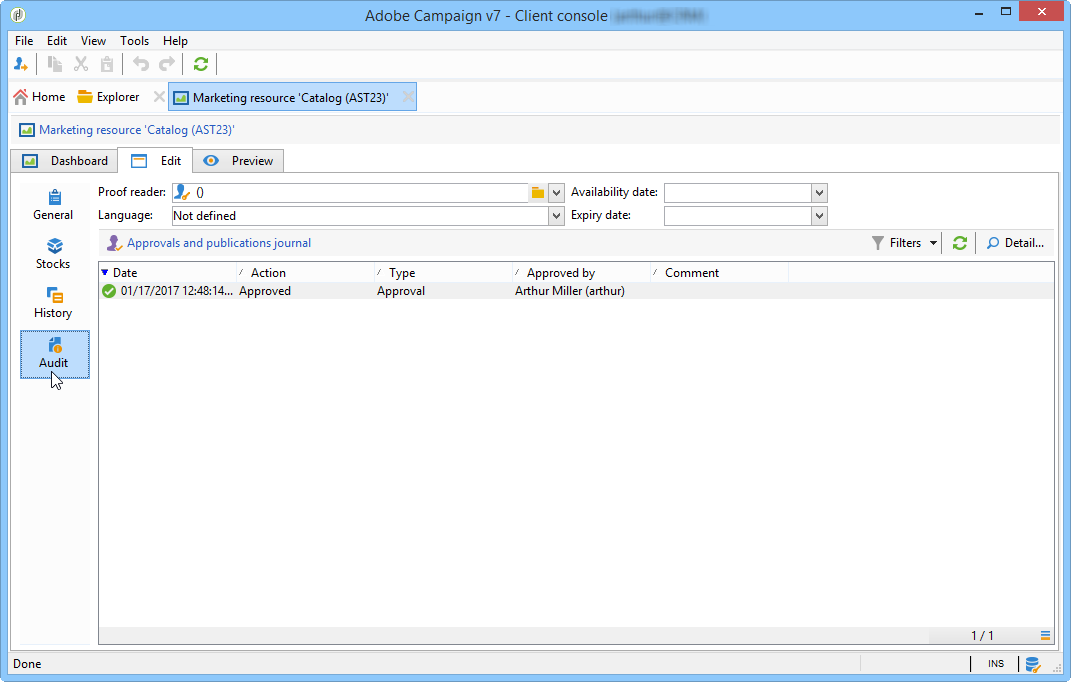Switch to the Edit tab

(156, 162)
